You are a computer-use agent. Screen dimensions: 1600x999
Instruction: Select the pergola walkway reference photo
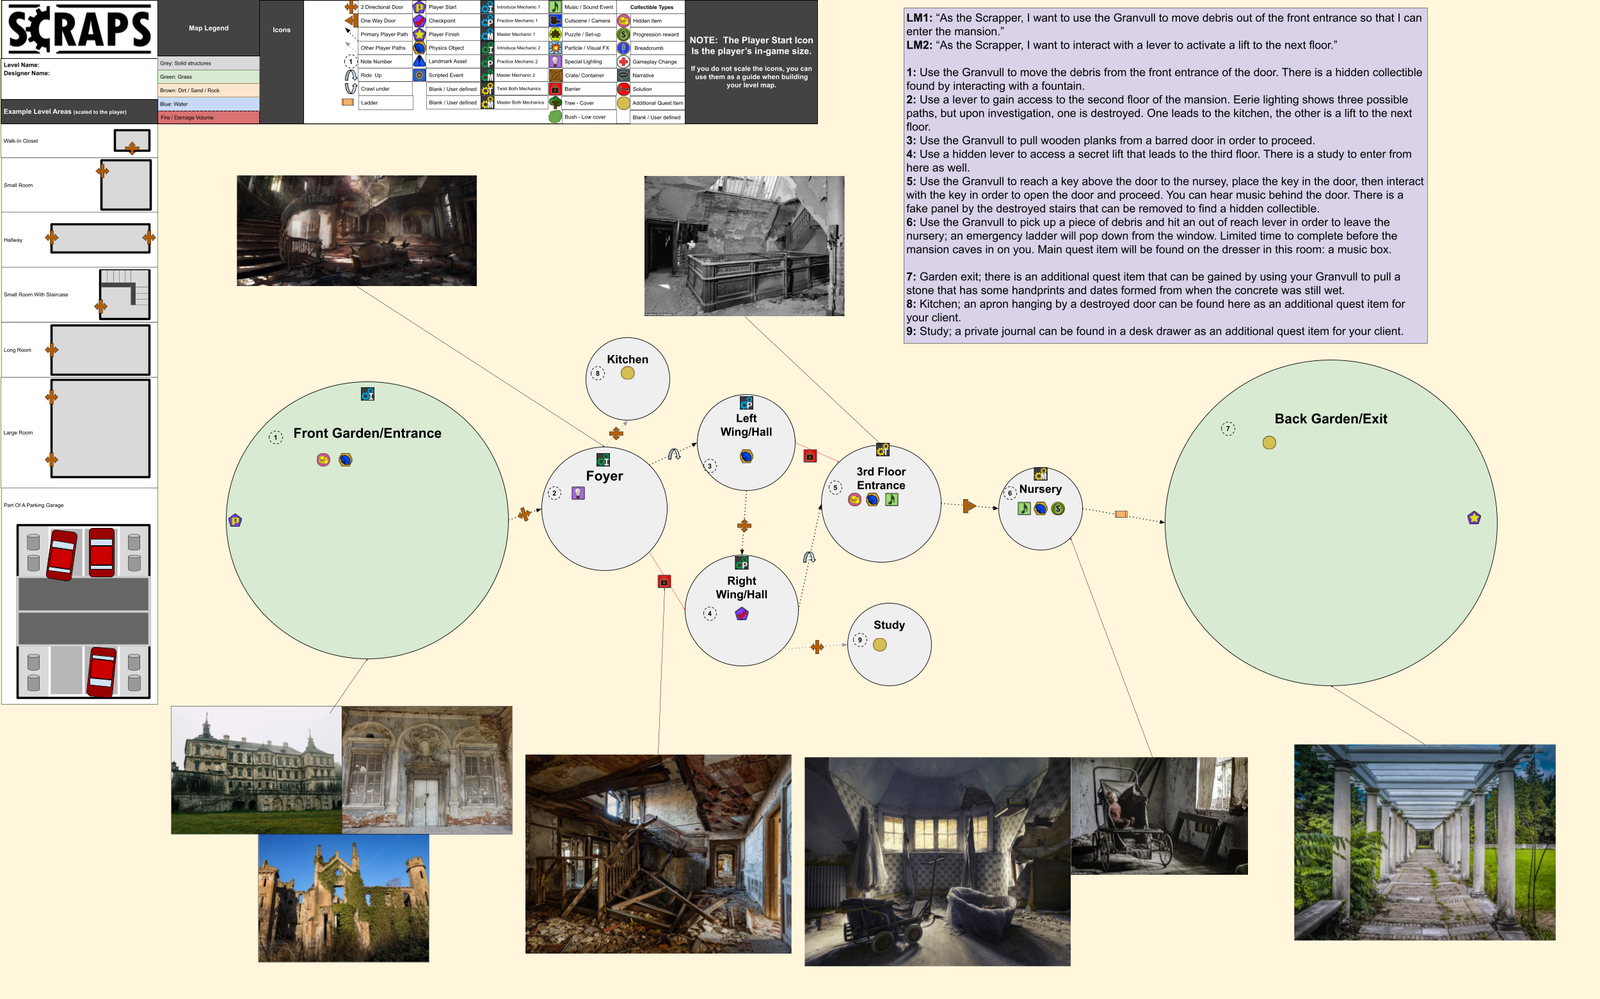(1424, 842)
